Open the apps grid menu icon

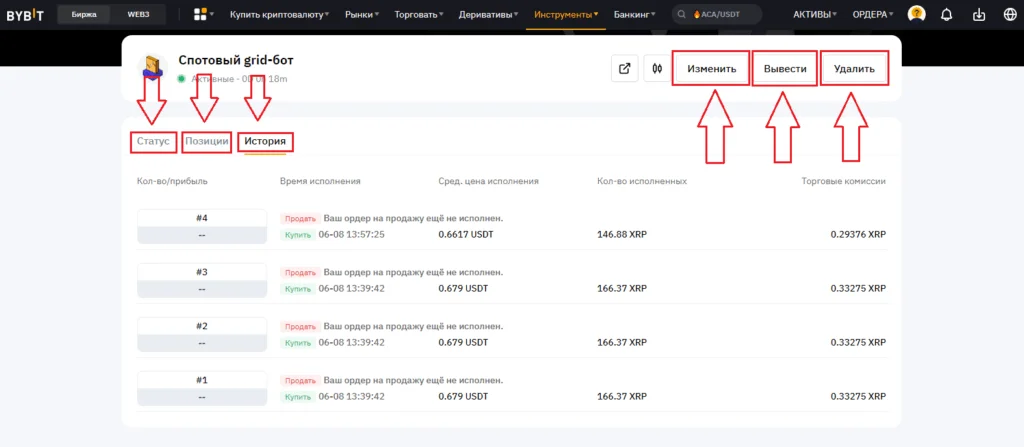tap(200, 14)
